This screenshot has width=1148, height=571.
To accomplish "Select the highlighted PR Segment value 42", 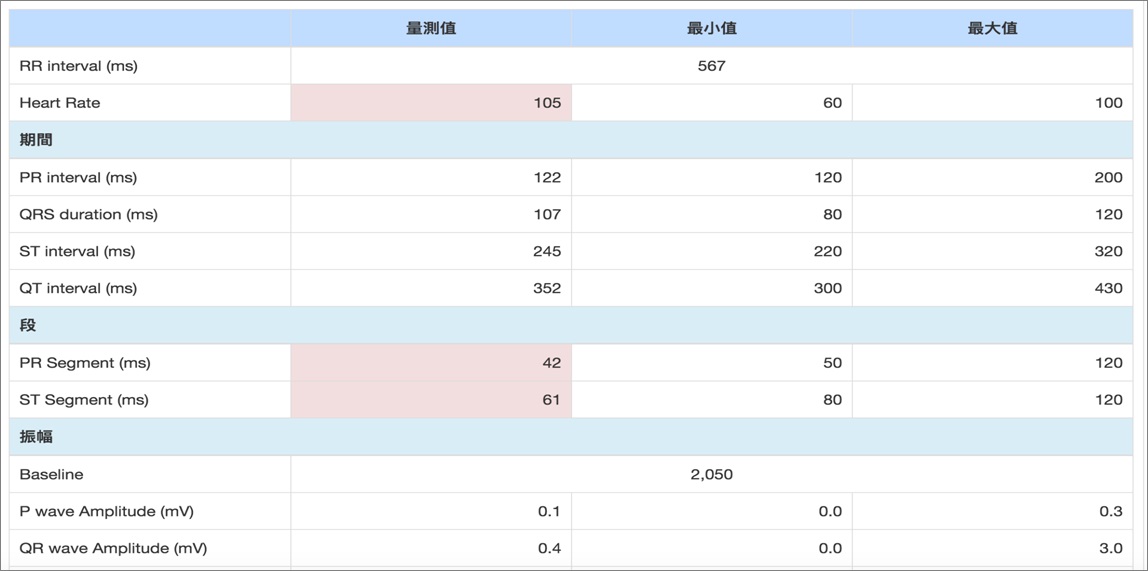I will click(x=551, y=363).
